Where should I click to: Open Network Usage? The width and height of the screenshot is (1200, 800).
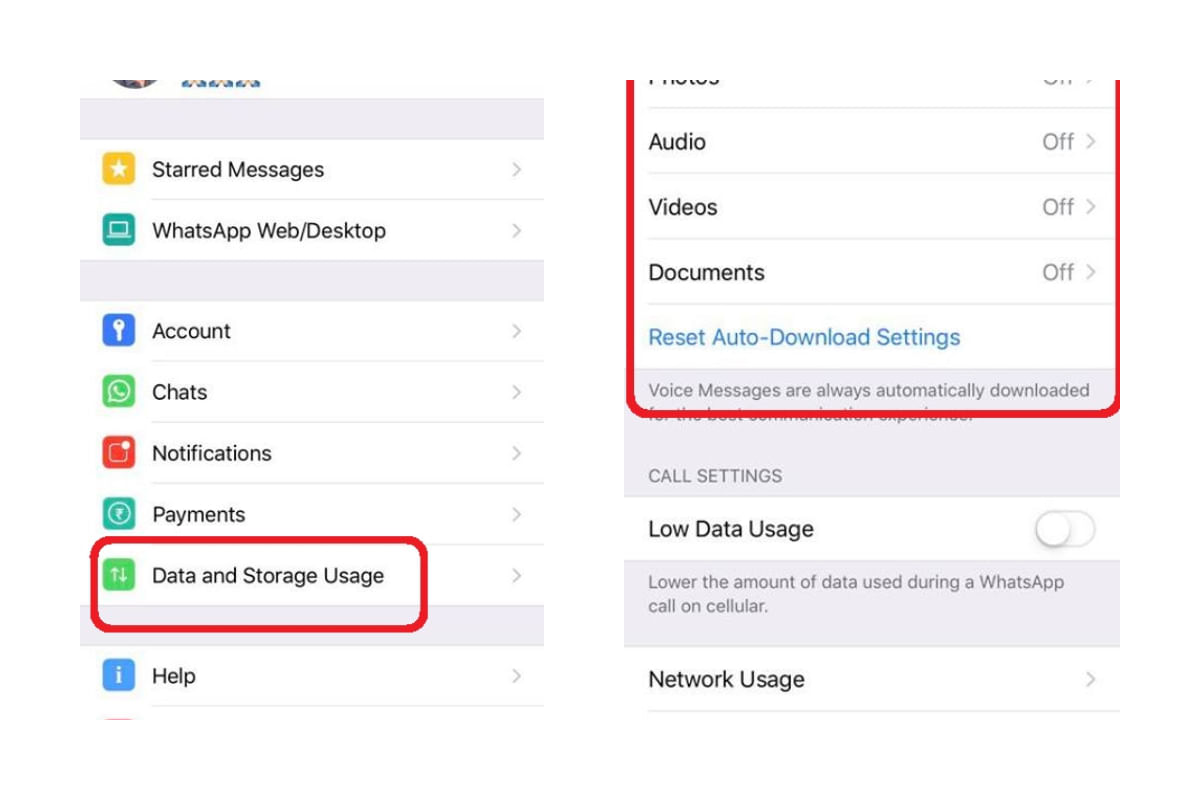point(870,679)
